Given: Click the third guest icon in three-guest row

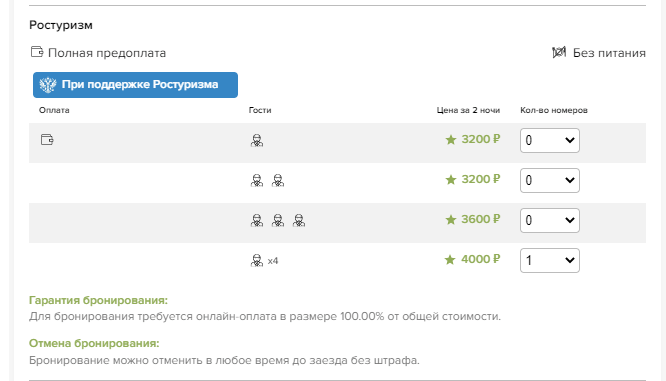Looking at the screenshot, I should point(299,220).
